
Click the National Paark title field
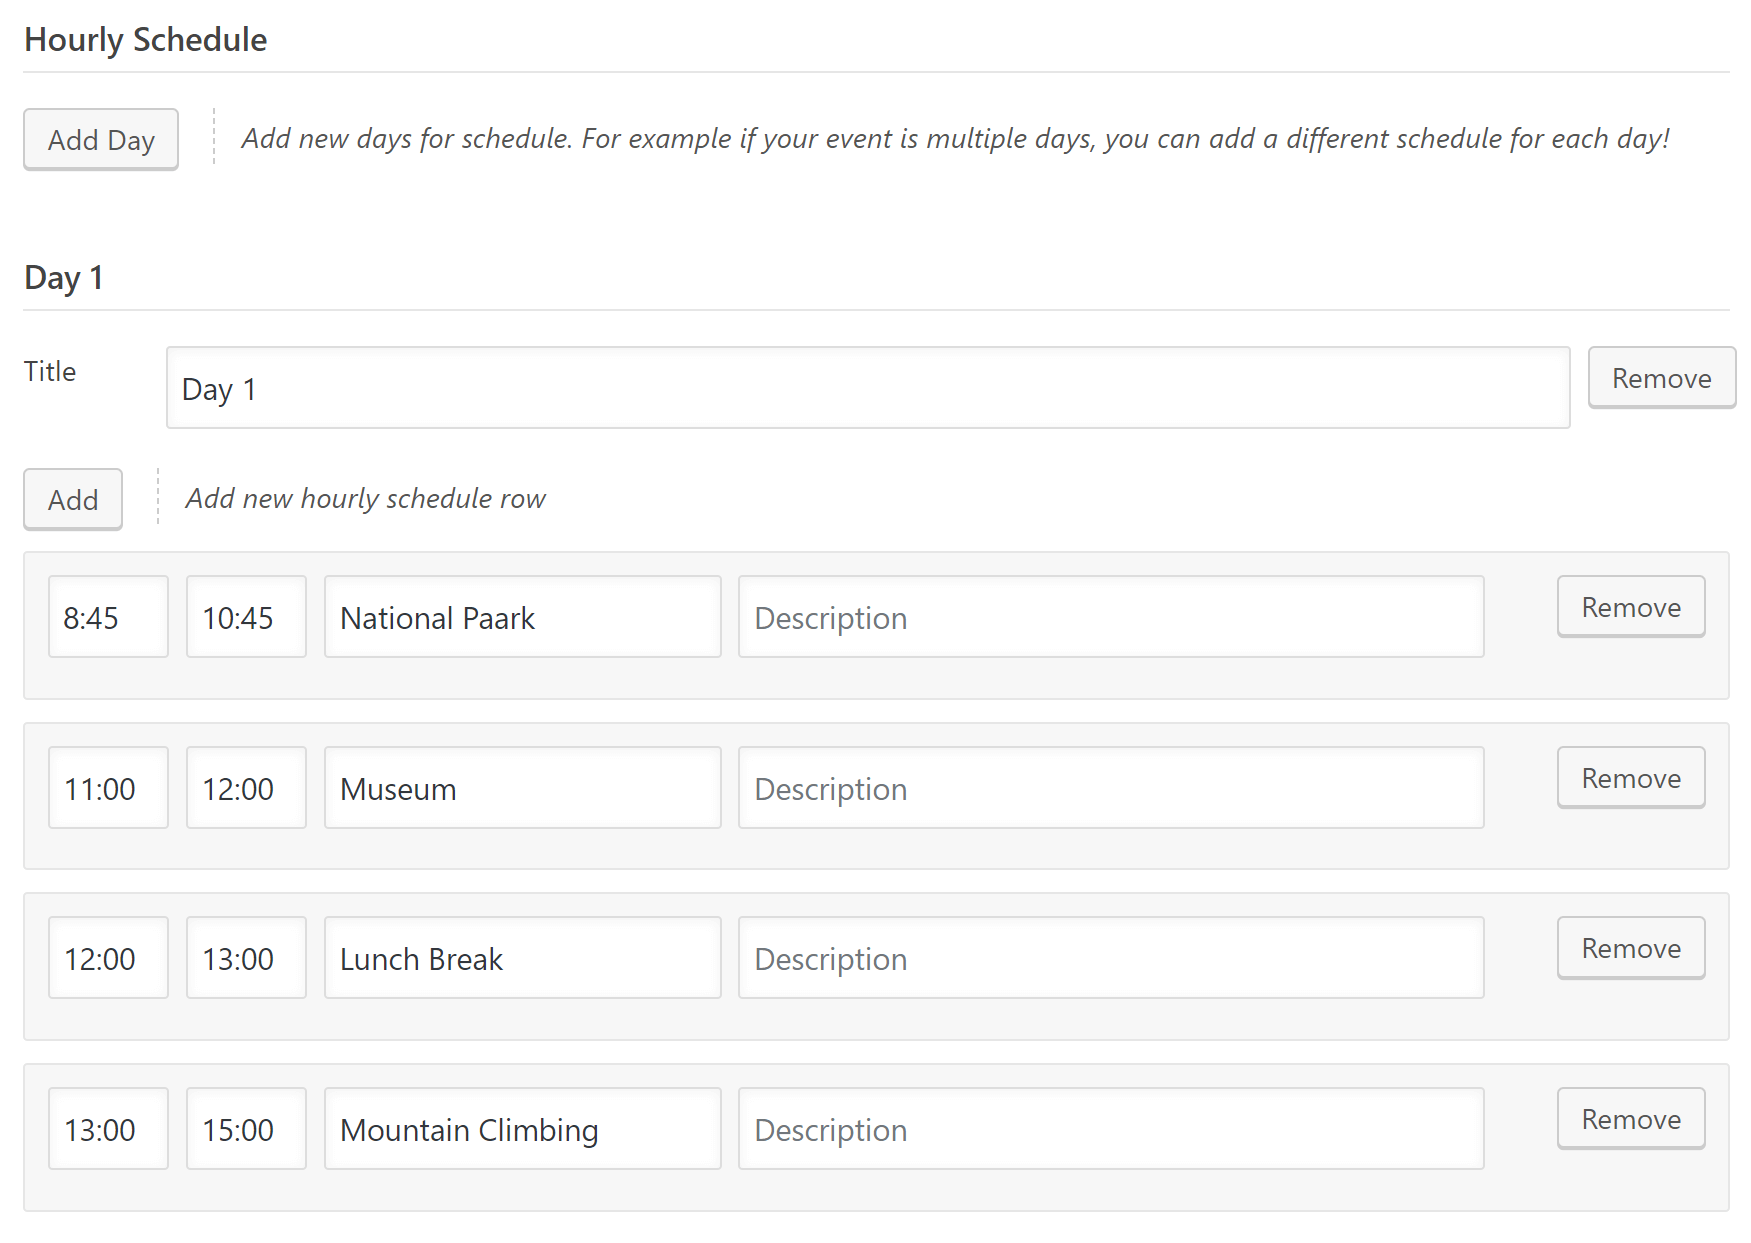coord(522,617)
